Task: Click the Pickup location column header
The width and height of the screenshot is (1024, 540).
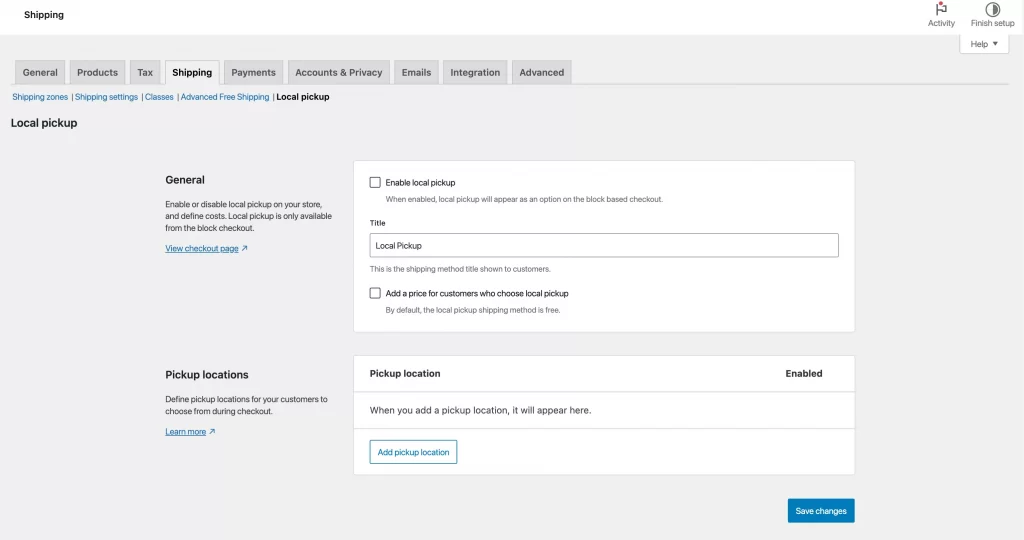Action: (405, 373)
